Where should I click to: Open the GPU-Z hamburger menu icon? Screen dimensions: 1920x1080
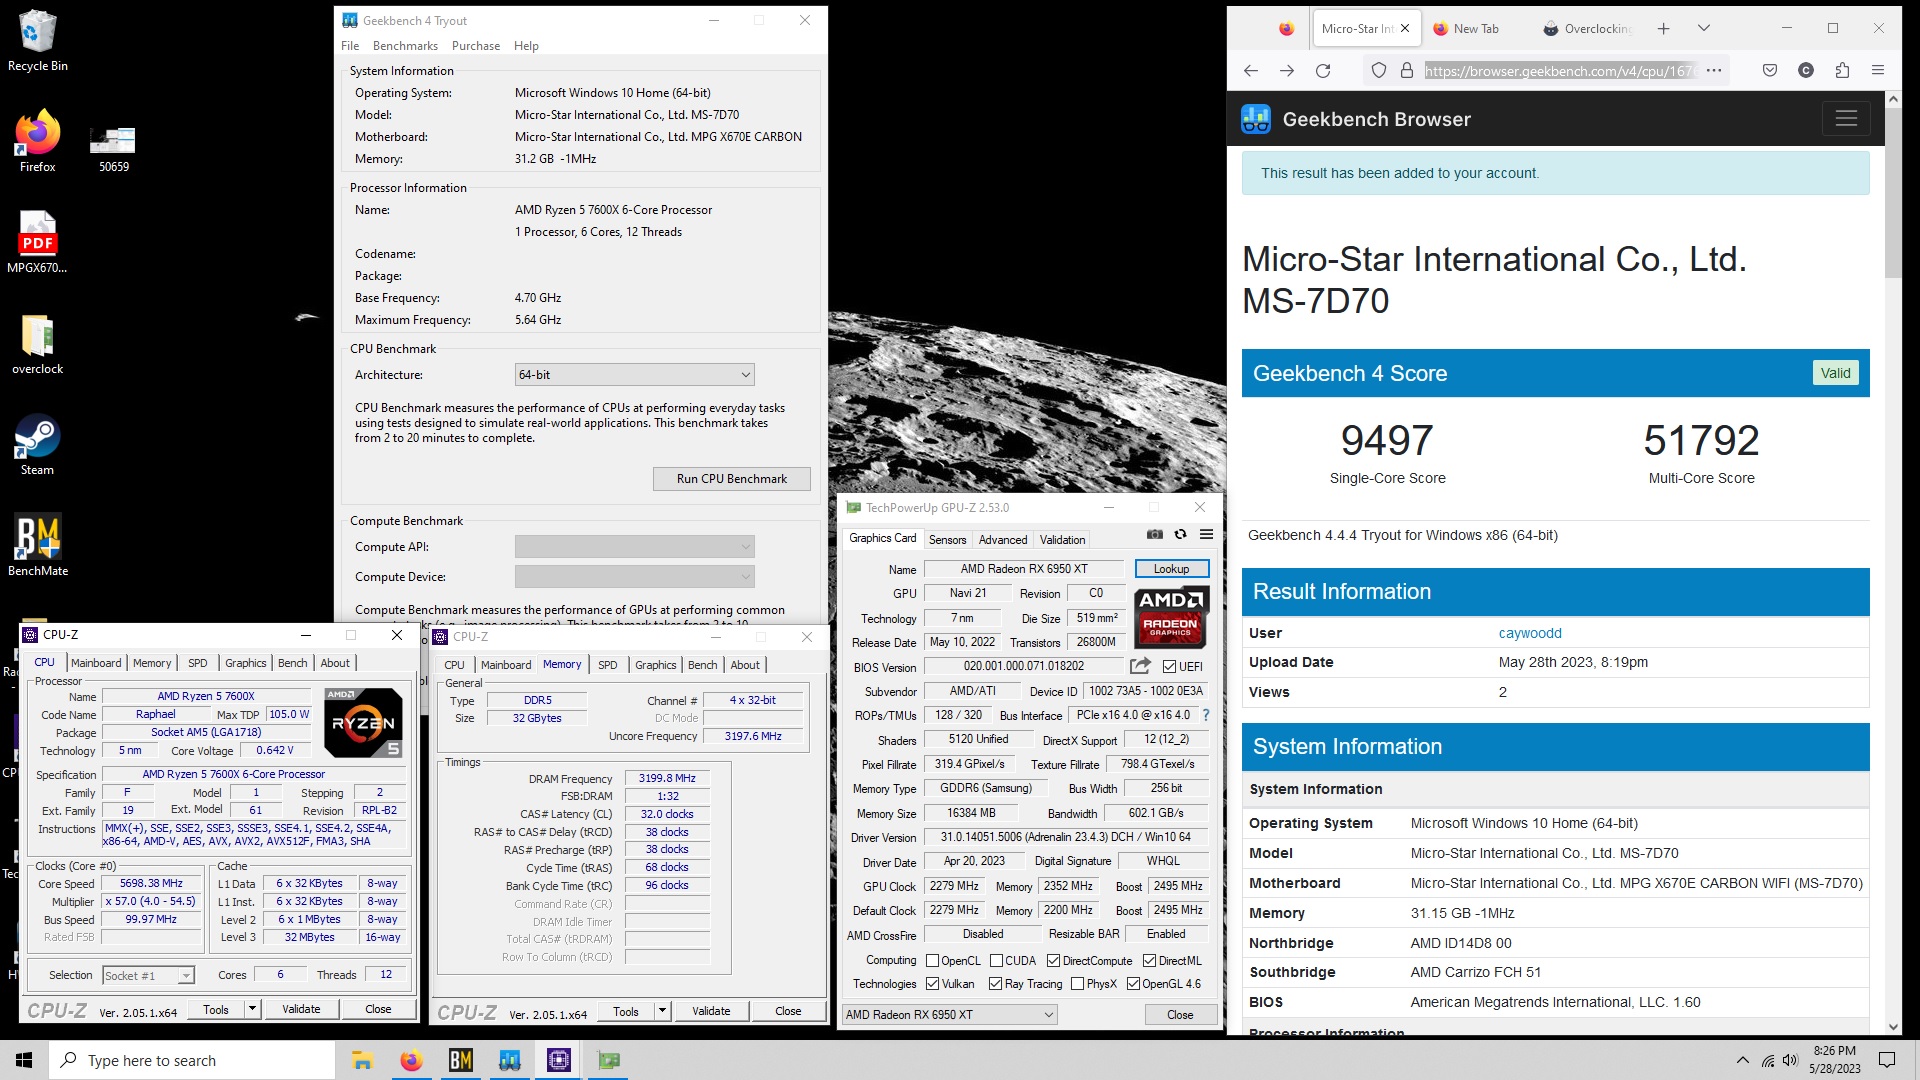(1206, 535)
